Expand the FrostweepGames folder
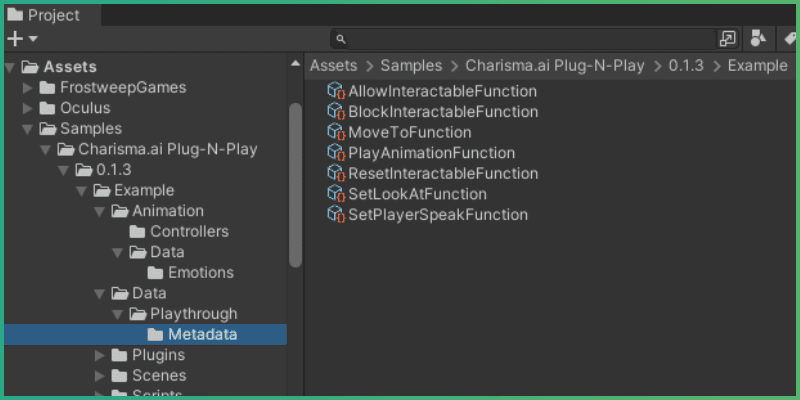The width and height of the screenshot is (800, 400). tap(28, 88)
